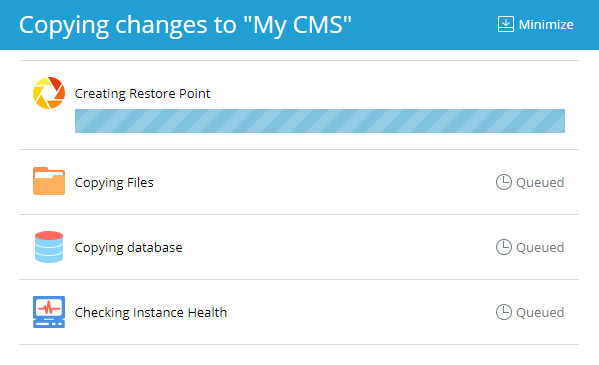Click the Minimize label in header
Image resolution: width=599 pixels, height=365 pixels.
coord(546,24)
